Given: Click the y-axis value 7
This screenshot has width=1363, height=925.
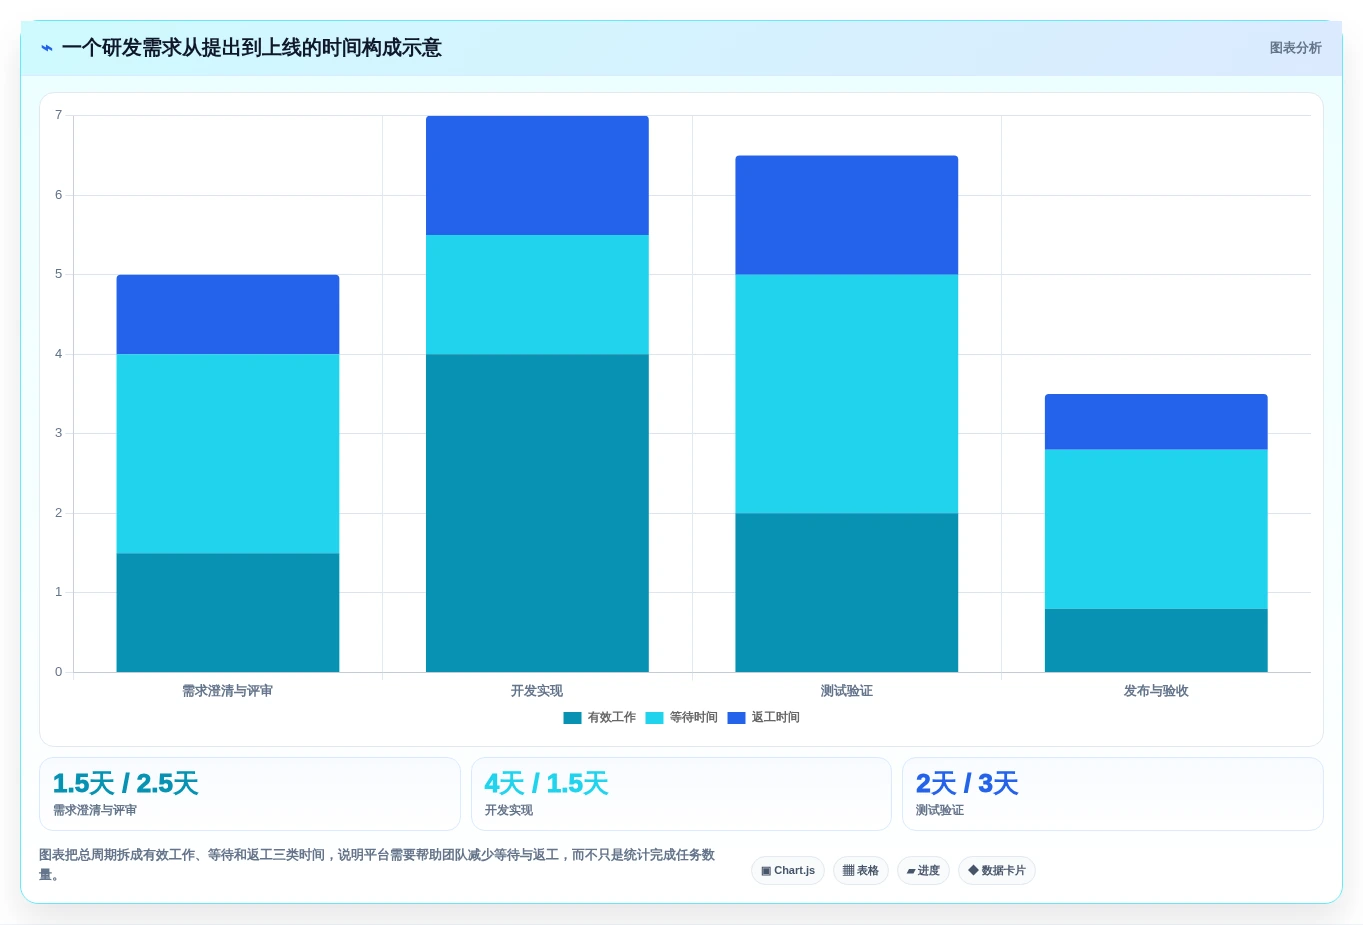Looking at the screenshot, I should [x=59, y=115].
